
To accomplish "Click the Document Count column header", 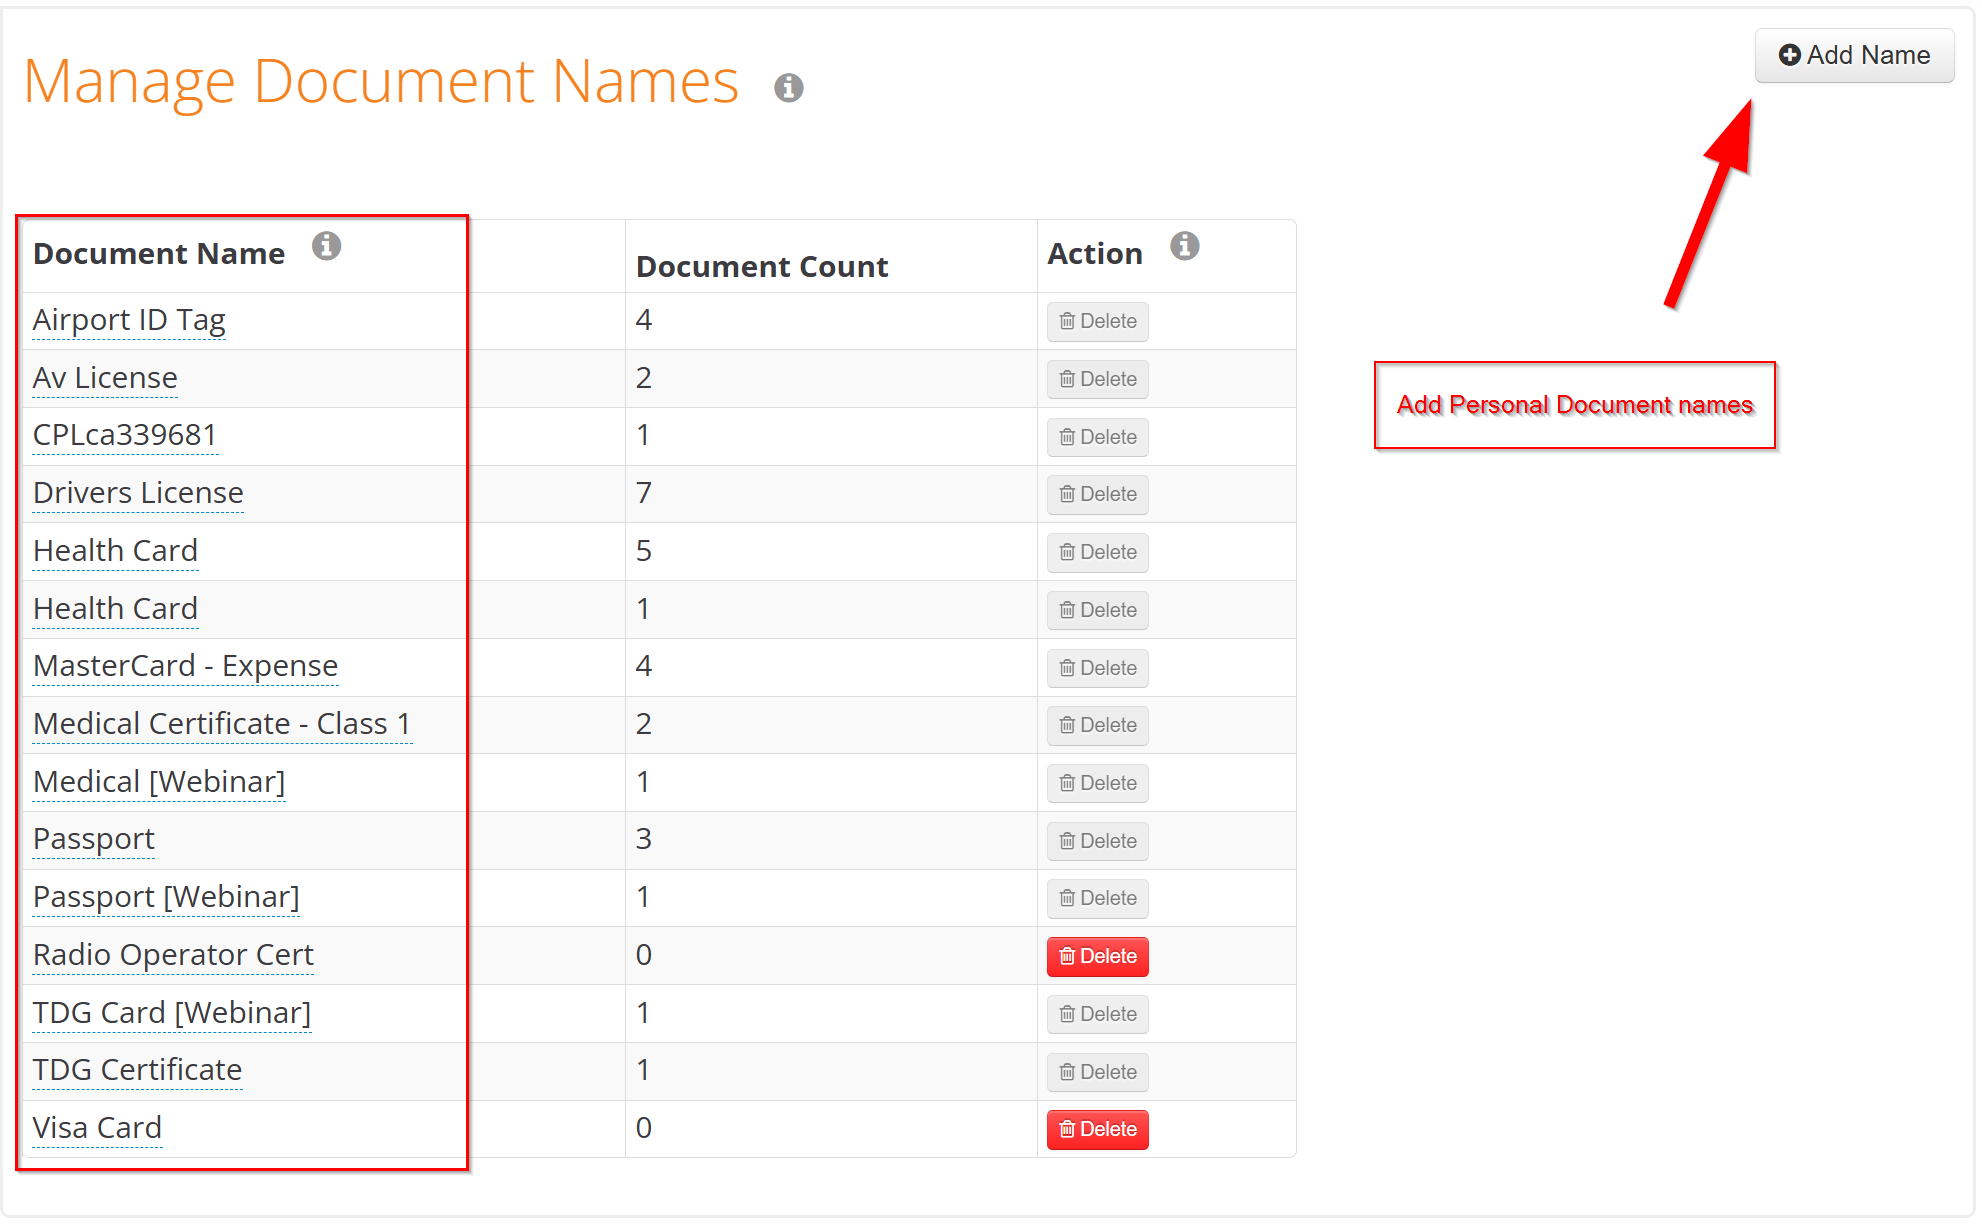I will click(762, 267).
